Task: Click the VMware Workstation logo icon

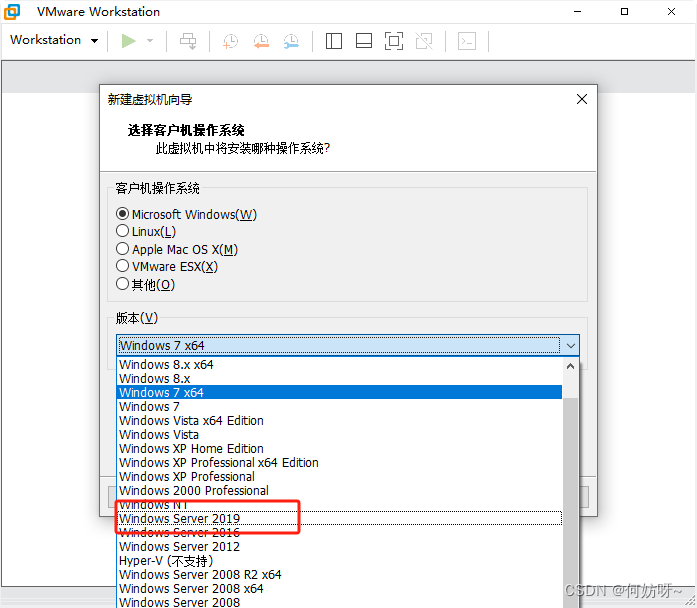Action: point(12,12)
